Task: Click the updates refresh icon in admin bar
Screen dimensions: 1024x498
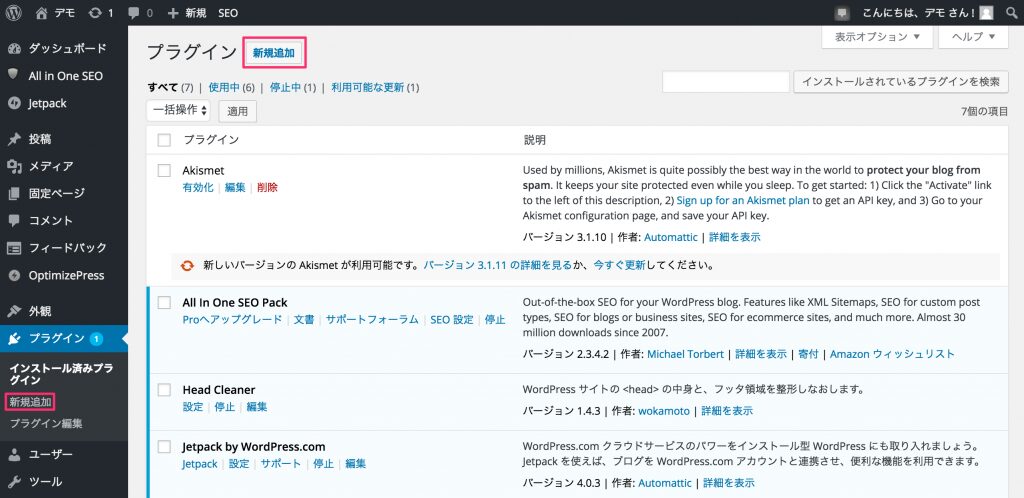Action: pyautogui.click(x=94, y=13)
